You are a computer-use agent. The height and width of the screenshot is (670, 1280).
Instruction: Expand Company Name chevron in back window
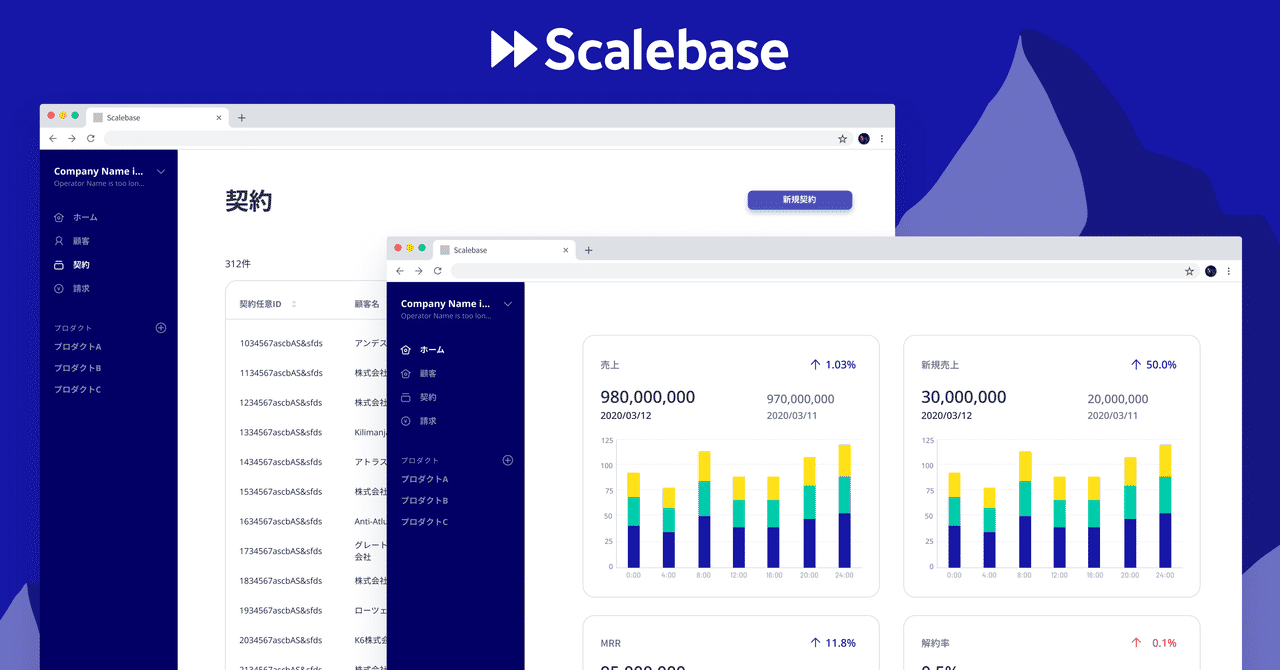click(161, 172)
